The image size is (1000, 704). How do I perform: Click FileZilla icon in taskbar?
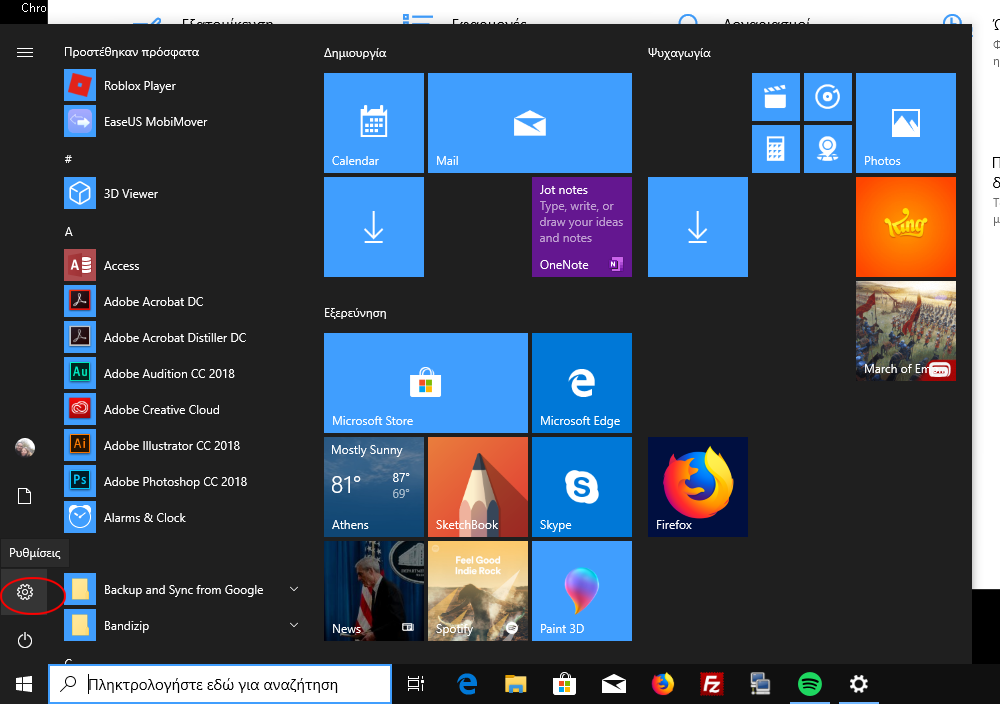click(712, 684)
